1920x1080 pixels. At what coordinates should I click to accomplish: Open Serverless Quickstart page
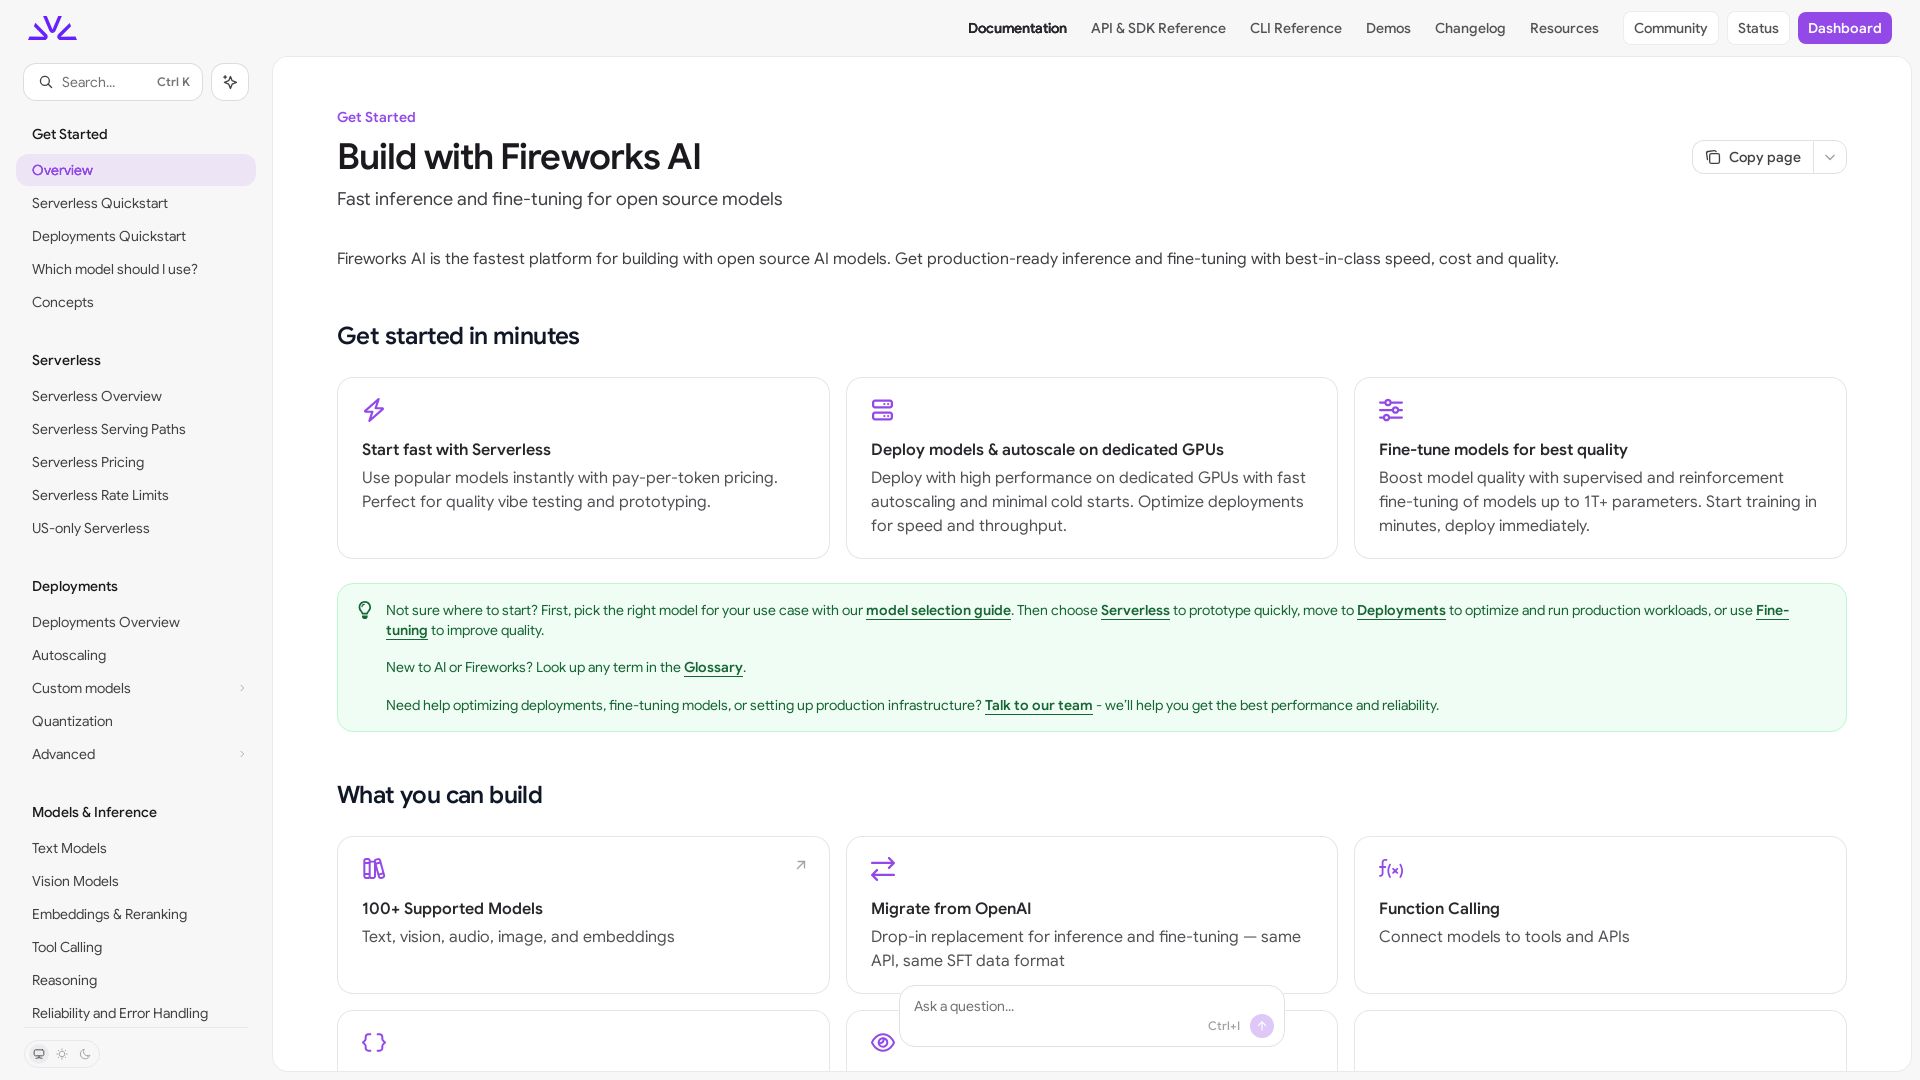click(136, 203)
